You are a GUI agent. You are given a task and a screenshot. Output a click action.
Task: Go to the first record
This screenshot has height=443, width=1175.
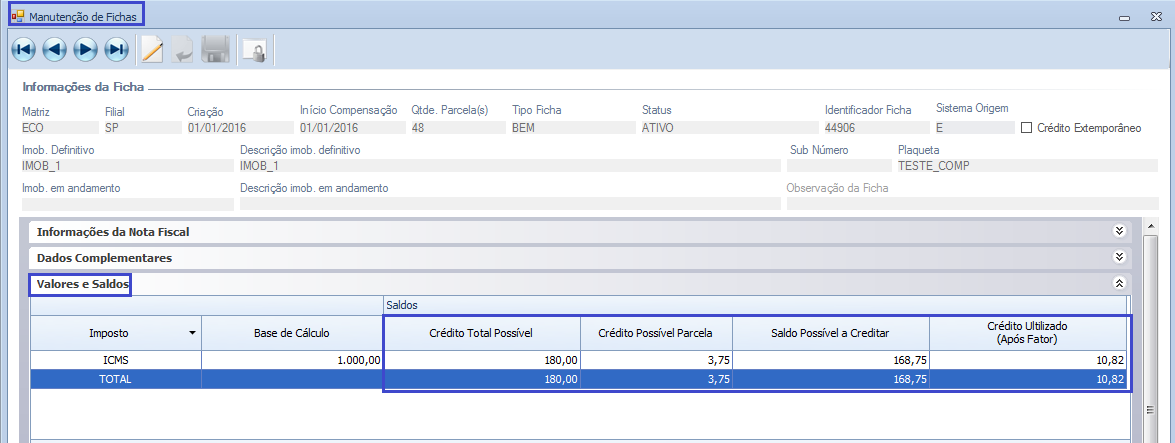pyautogui.click(x=24, y=49)
